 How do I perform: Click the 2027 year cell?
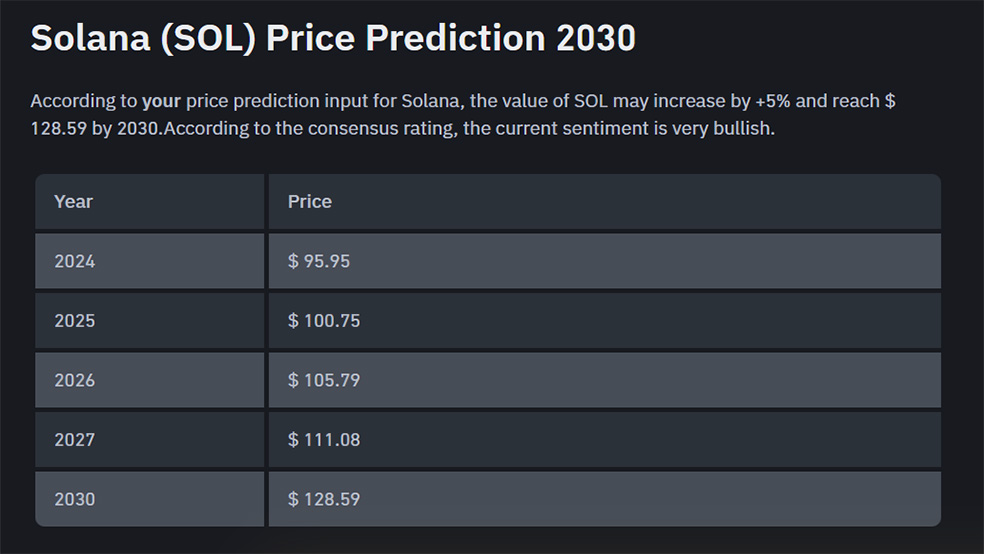click(x=149, y=440)
